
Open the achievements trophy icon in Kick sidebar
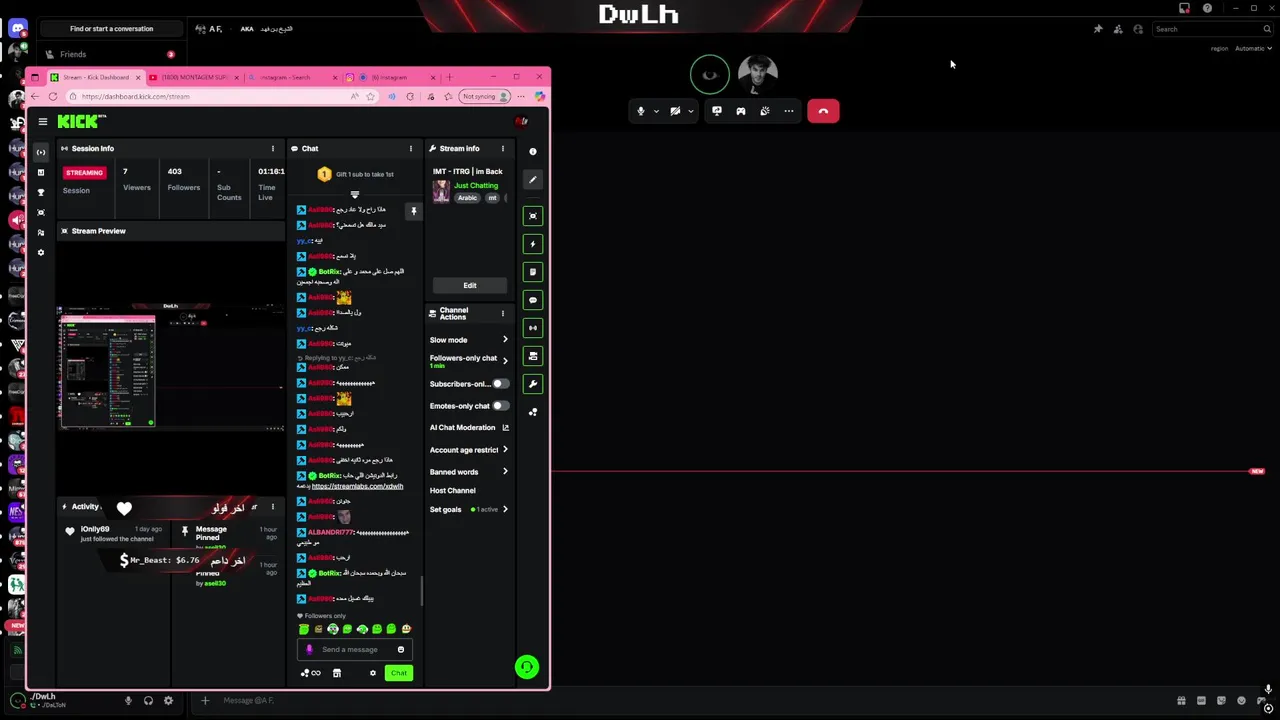(x=41, y=192)
